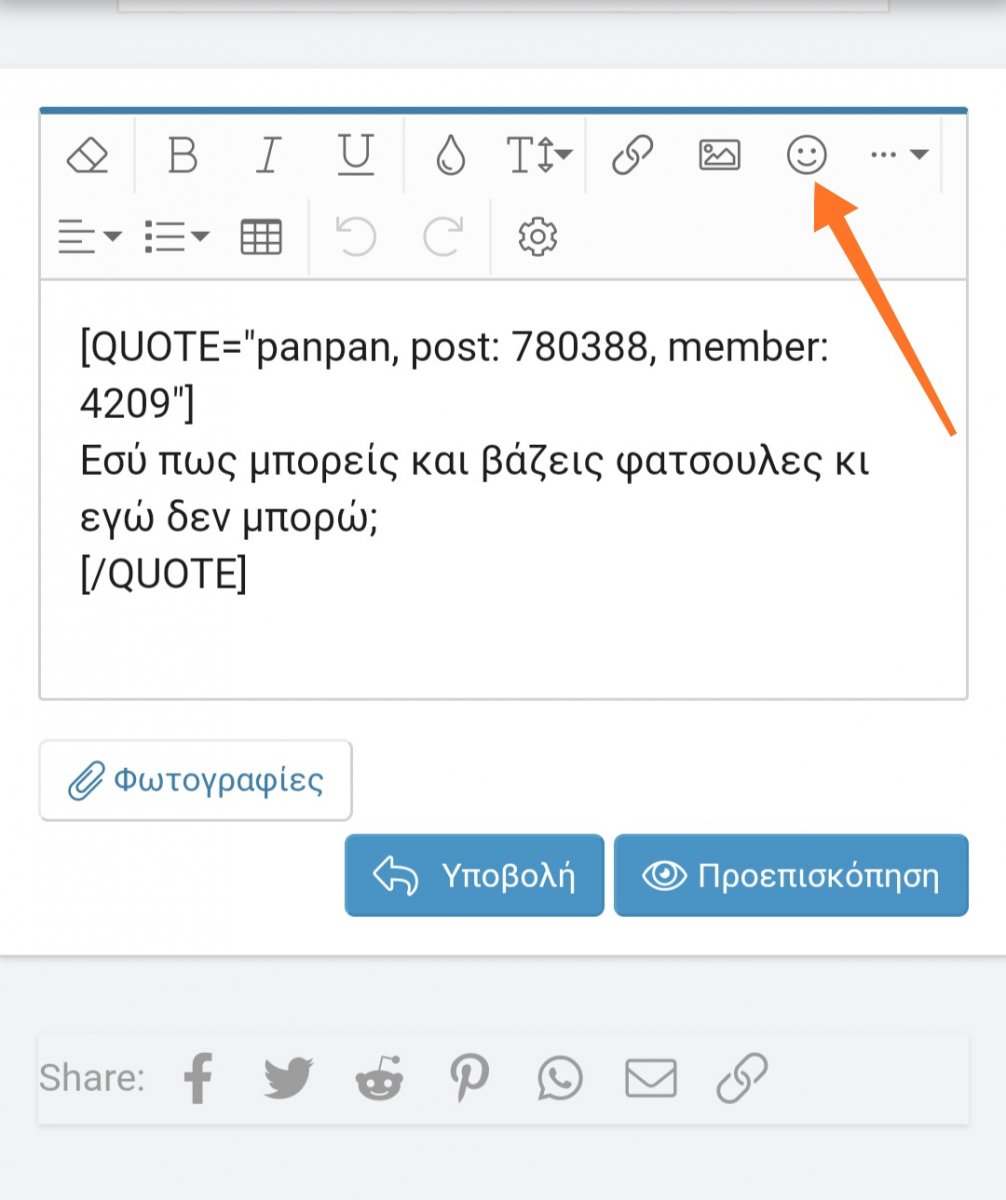Submit reply with Υποβολή button
1006x1200 pixels.
click(x=474, y=876)
